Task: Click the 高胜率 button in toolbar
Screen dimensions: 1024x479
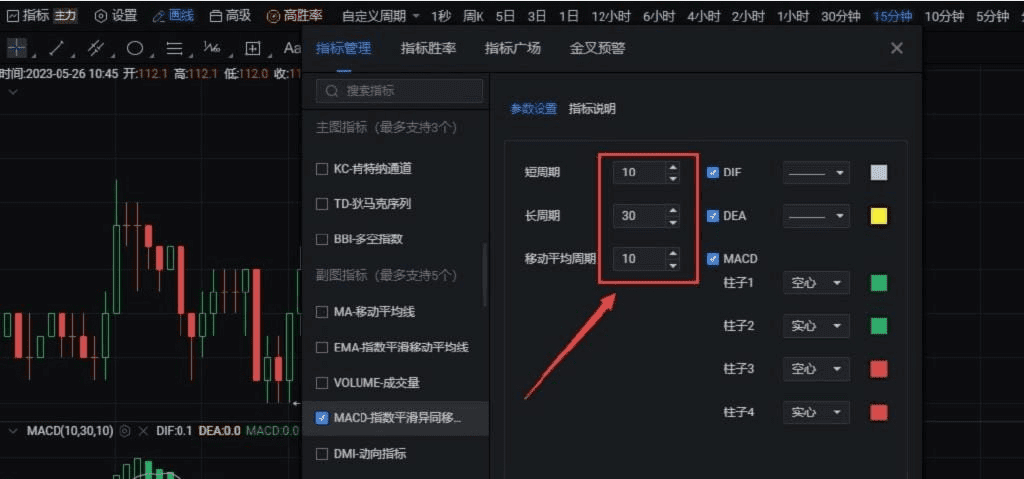Action: coord(295,16)
